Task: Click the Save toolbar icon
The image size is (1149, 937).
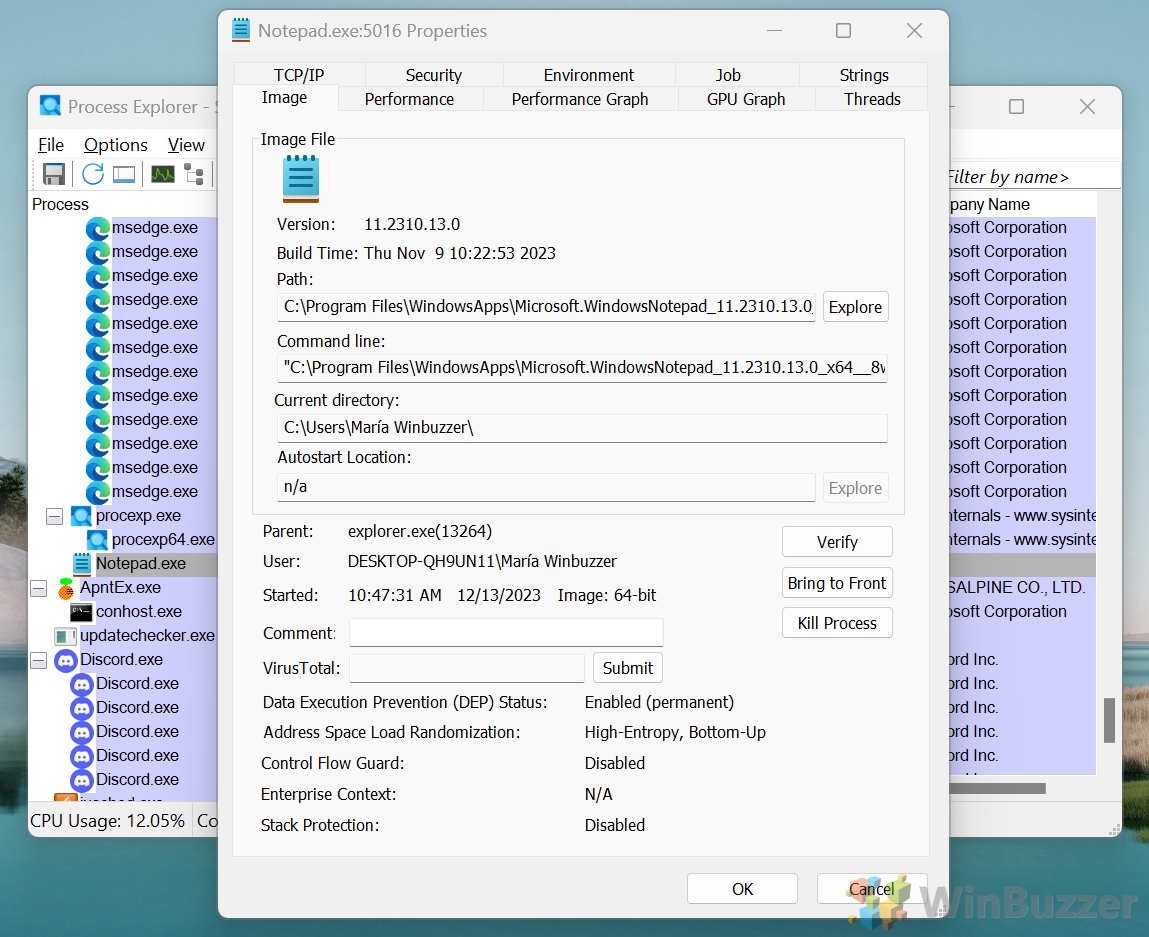Action: click(x=54, y=174)
